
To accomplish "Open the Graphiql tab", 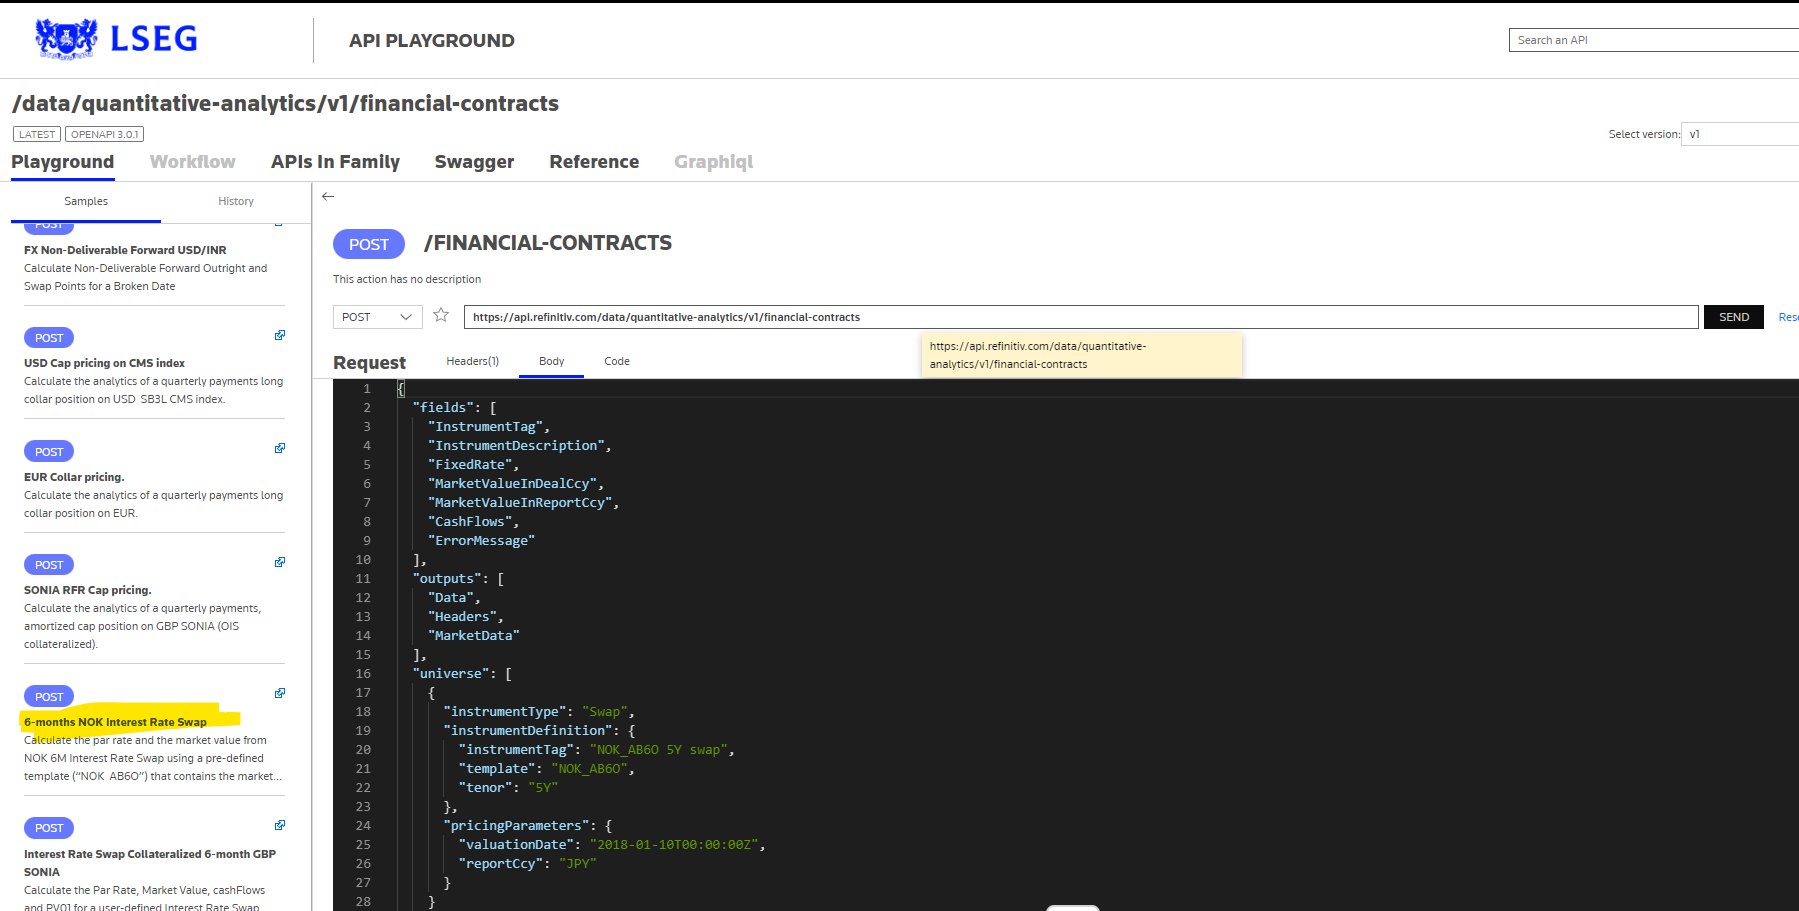I will [714, 162].
